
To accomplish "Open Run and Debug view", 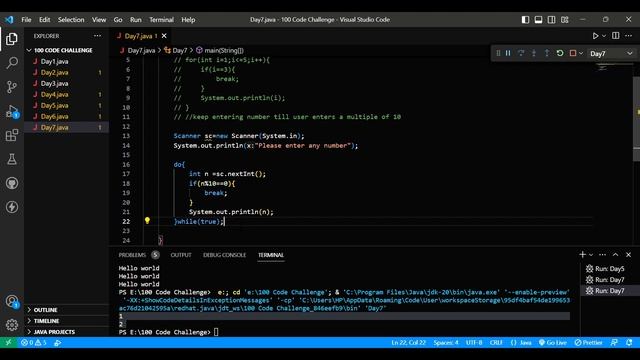I will [12, 111].
